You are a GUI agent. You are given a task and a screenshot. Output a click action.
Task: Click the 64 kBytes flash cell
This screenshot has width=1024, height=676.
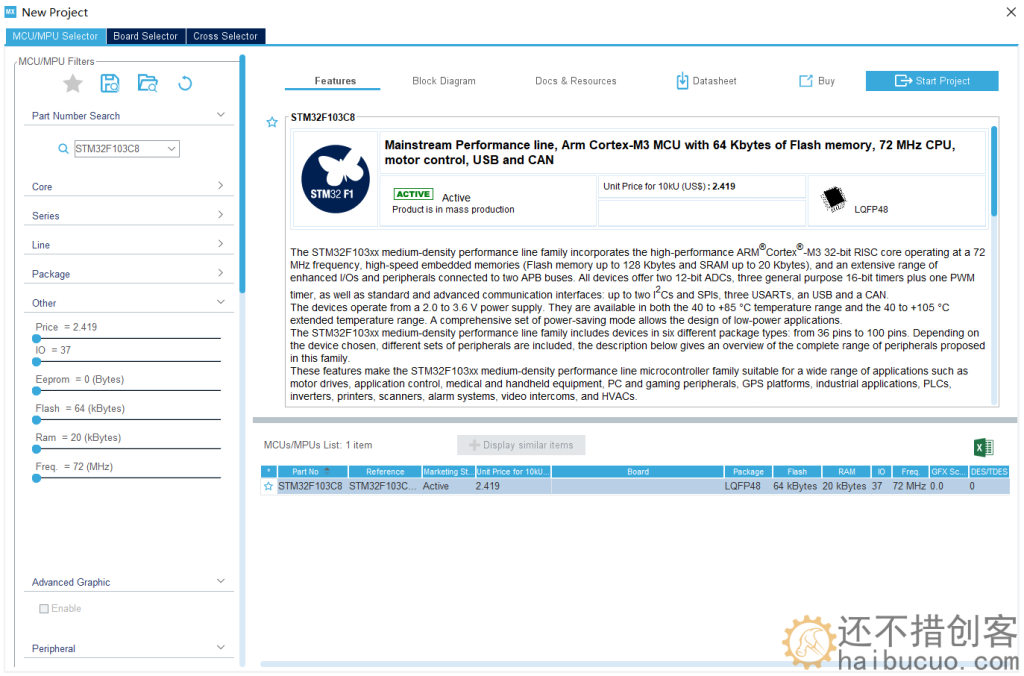795,487
